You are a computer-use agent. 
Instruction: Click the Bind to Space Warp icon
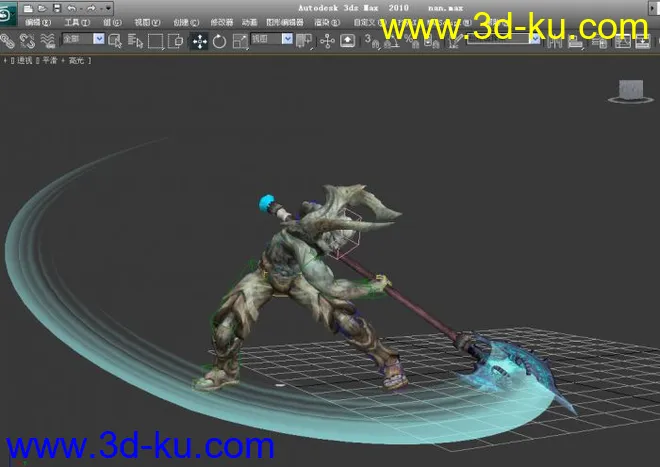pos(48,41)
